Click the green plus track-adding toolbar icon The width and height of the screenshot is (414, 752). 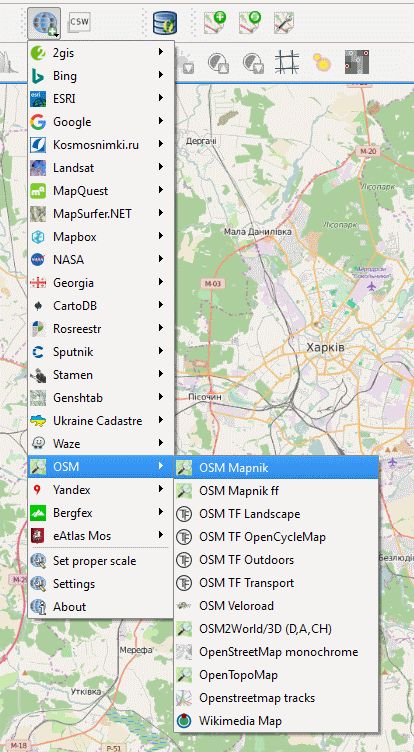[x=214, y=22]
